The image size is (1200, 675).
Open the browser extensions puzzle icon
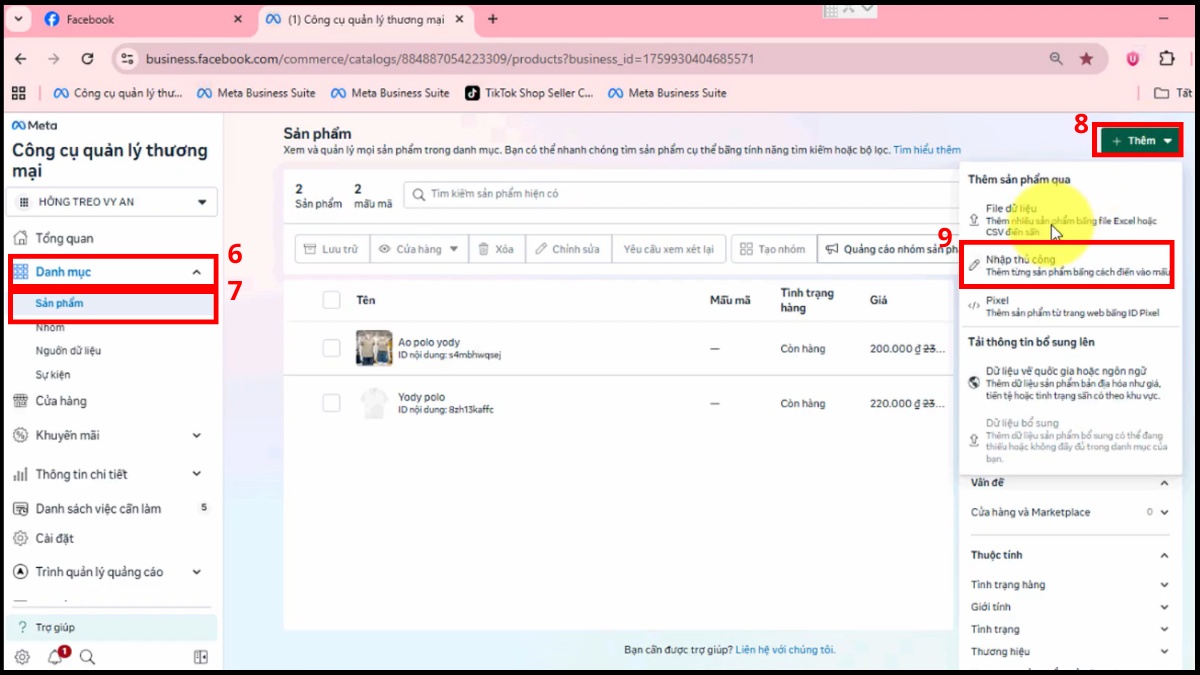(1166, 59)
